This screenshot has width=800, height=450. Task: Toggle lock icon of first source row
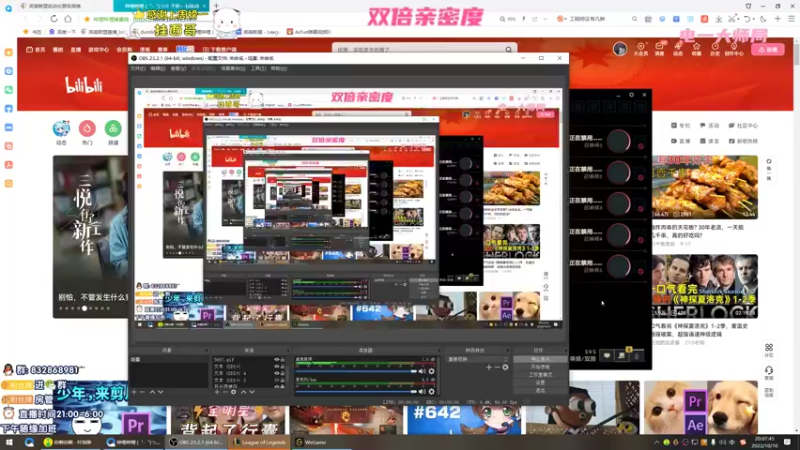click(283, 360)
